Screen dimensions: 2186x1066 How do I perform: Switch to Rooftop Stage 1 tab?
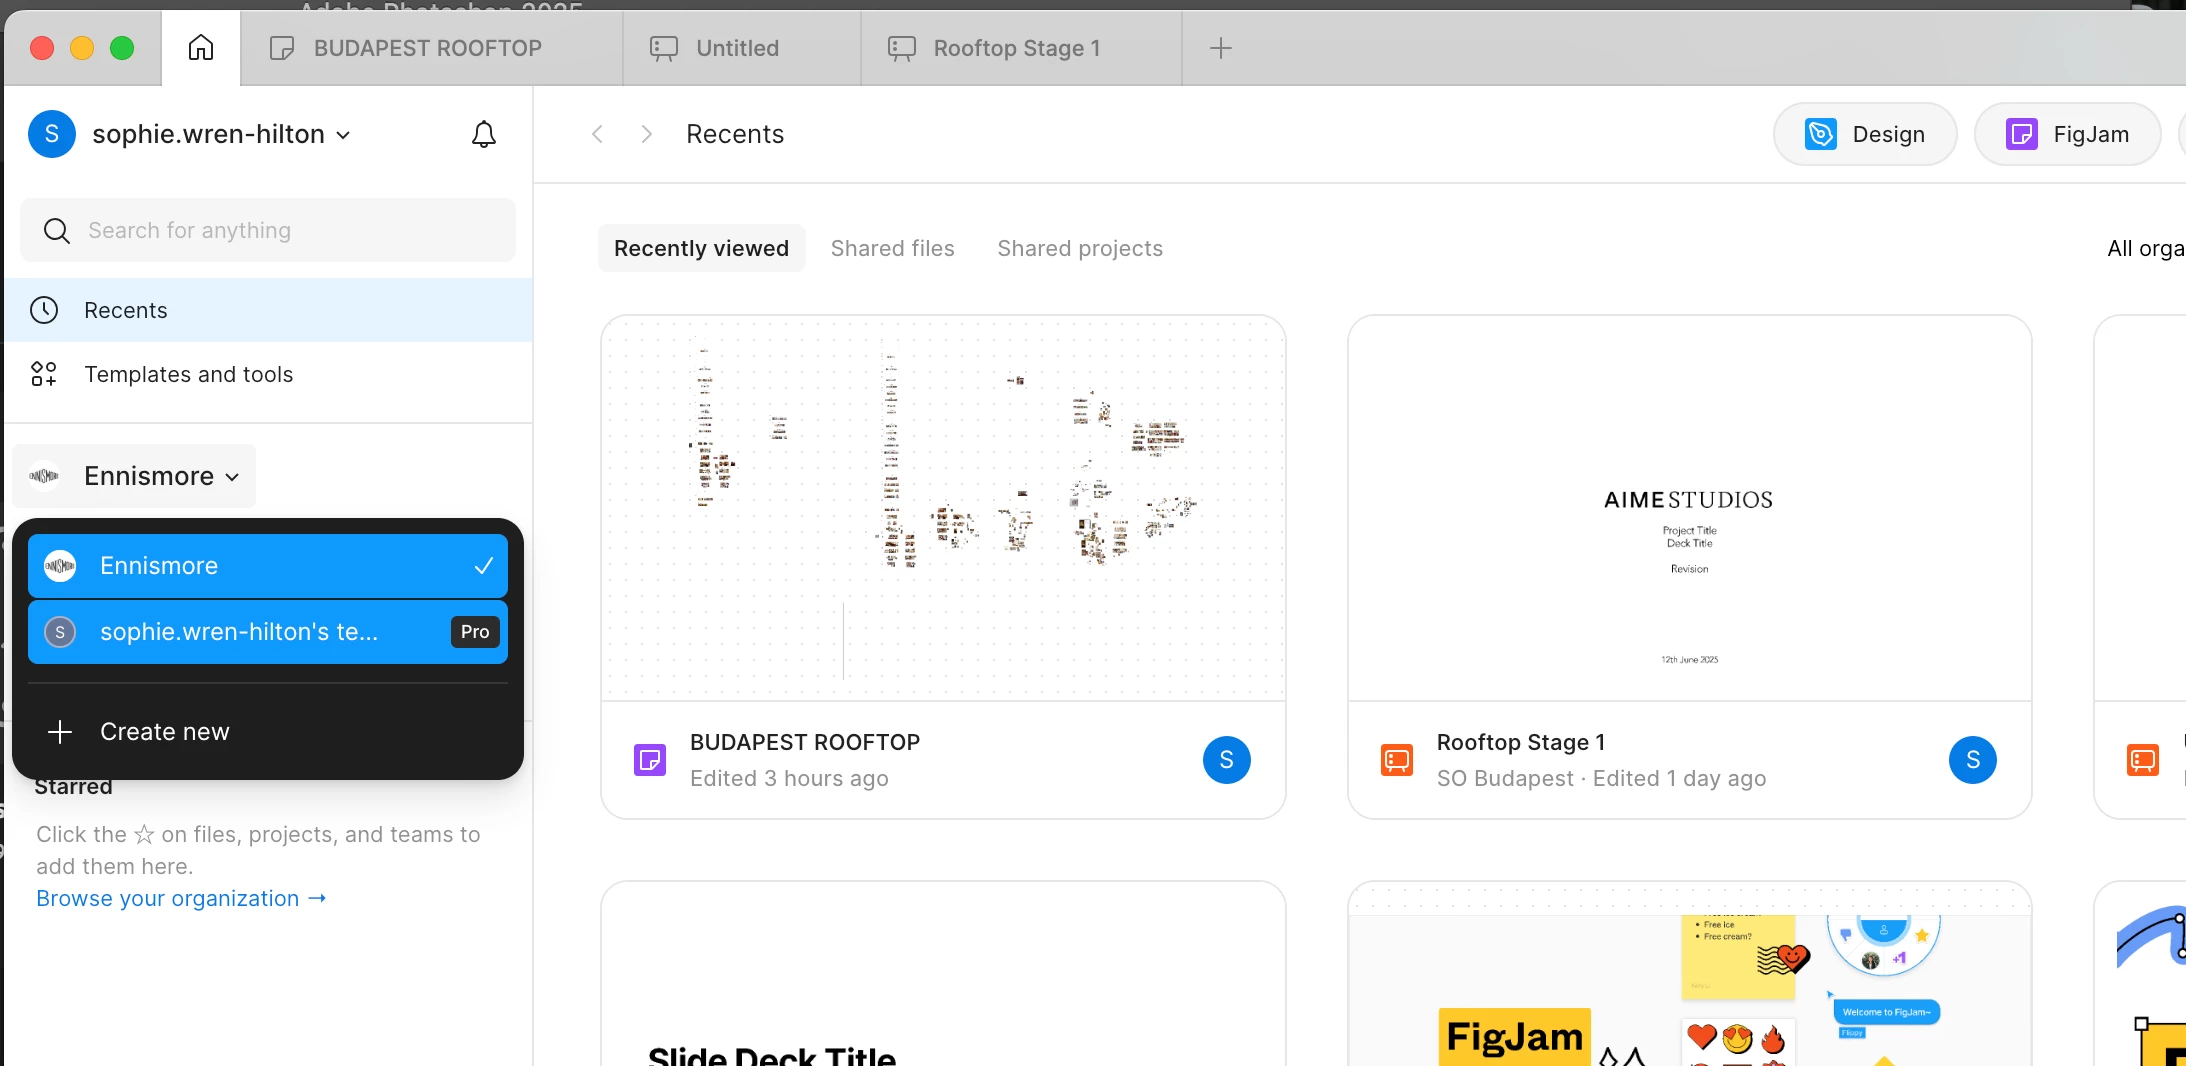point(1021,48)
